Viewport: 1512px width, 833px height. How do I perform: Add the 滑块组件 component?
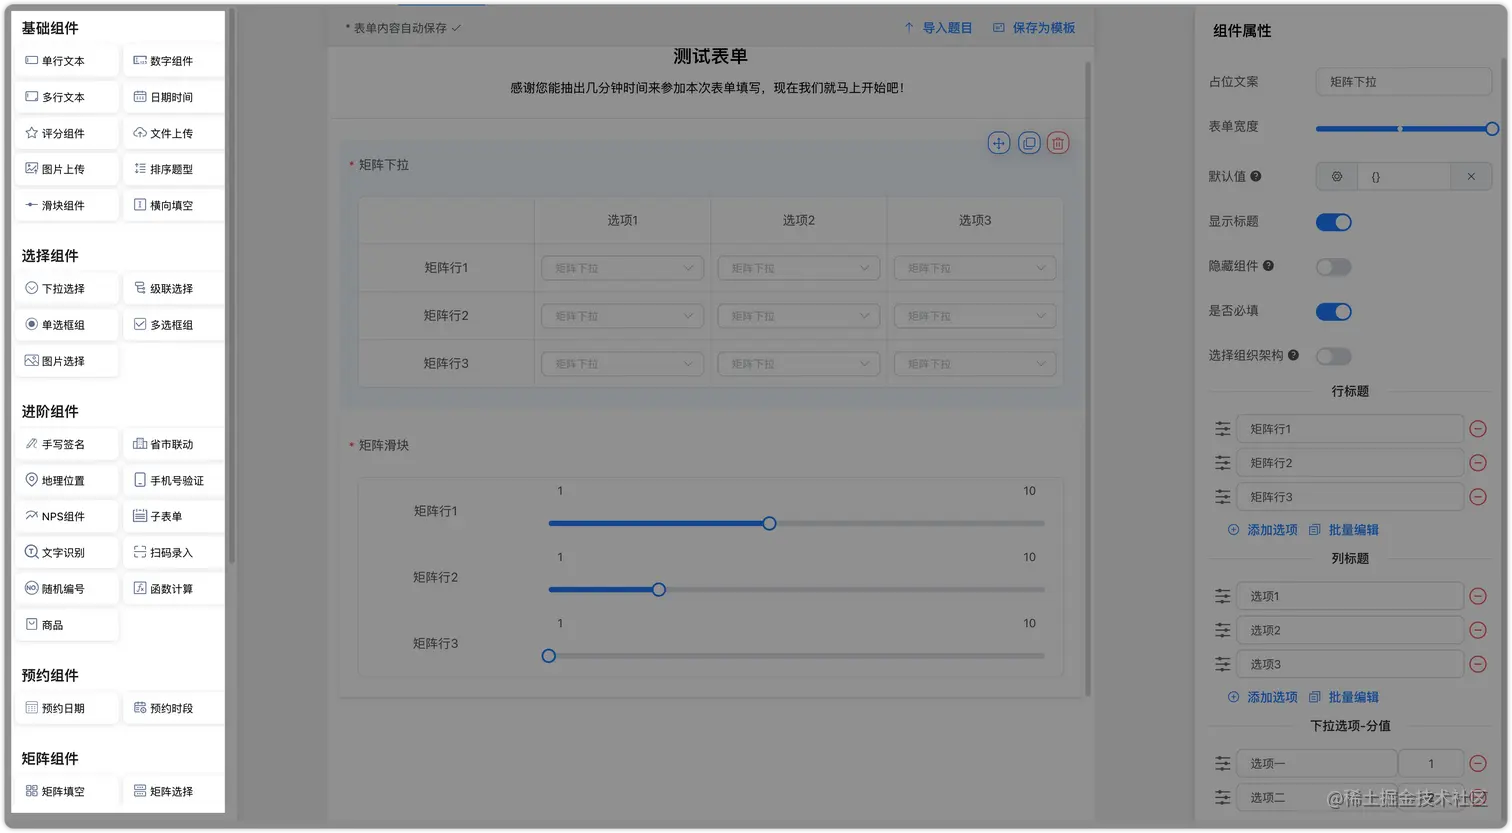pyautogui.click(x=67, y=205)
